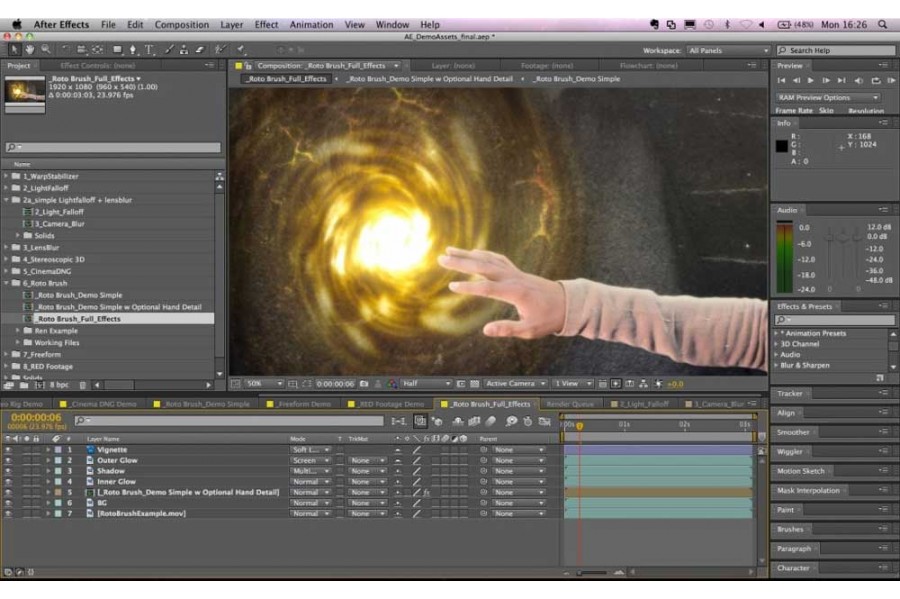
Task: Open the Composition menu
Action: 181,25
